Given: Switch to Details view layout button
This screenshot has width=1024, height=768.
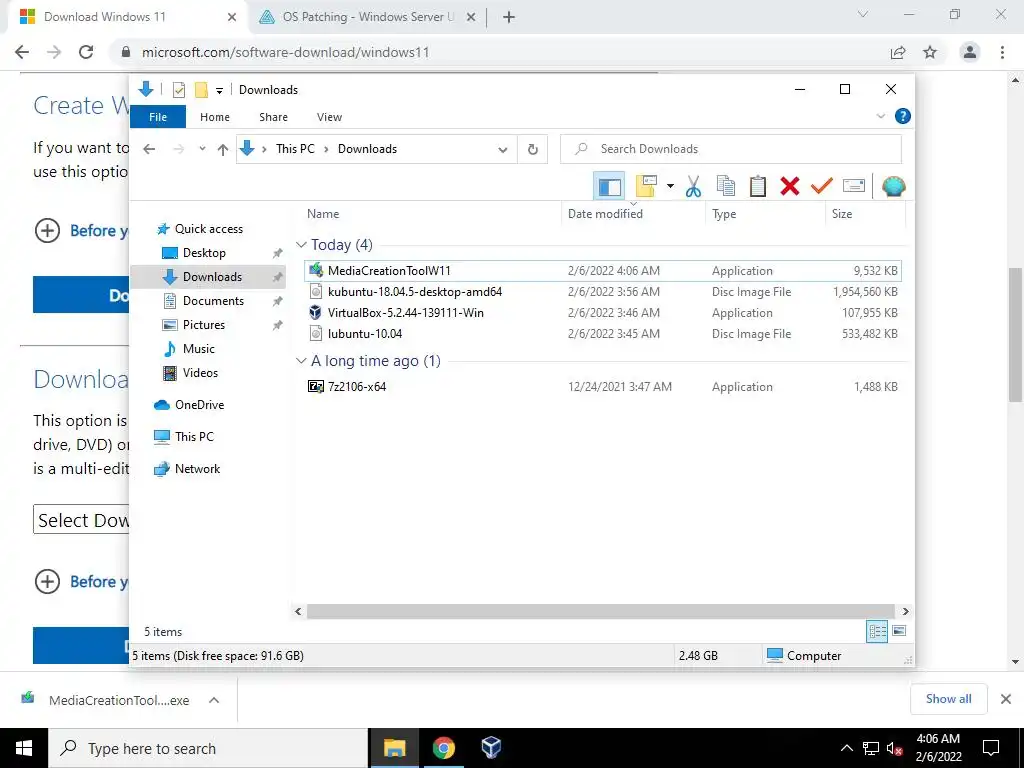Looking at the screenshot, I should [x=877, y=631].
